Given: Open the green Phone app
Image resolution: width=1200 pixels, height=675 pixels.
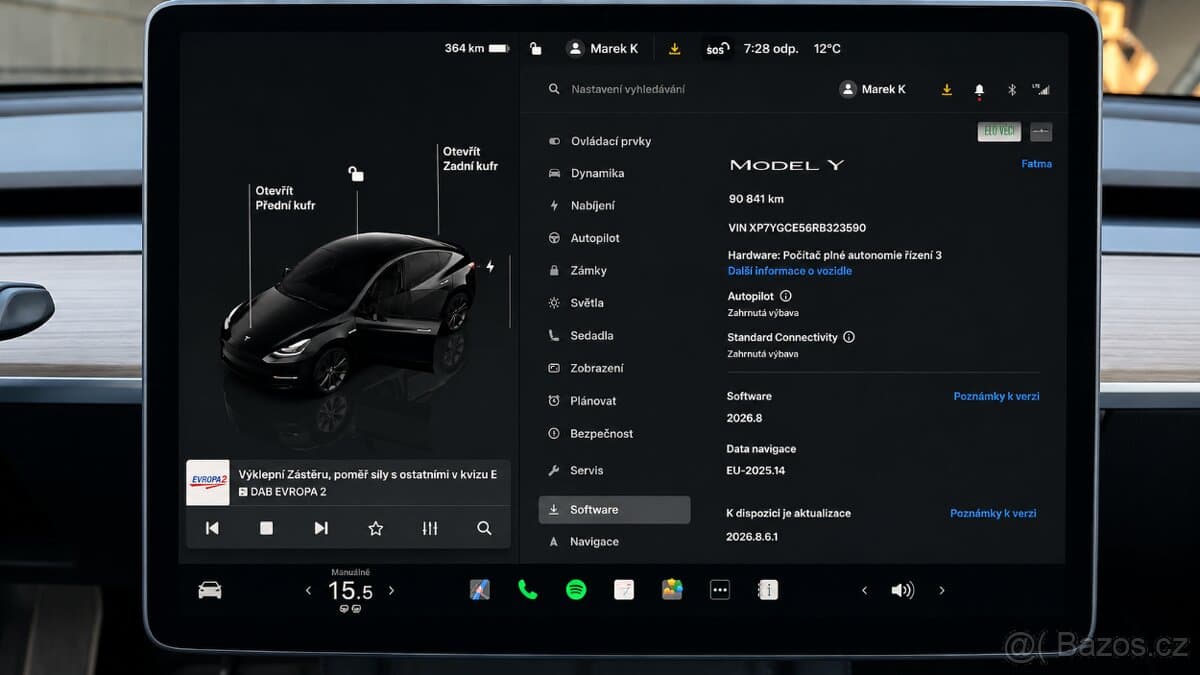Looking at the screenshot, I should 528,590.
